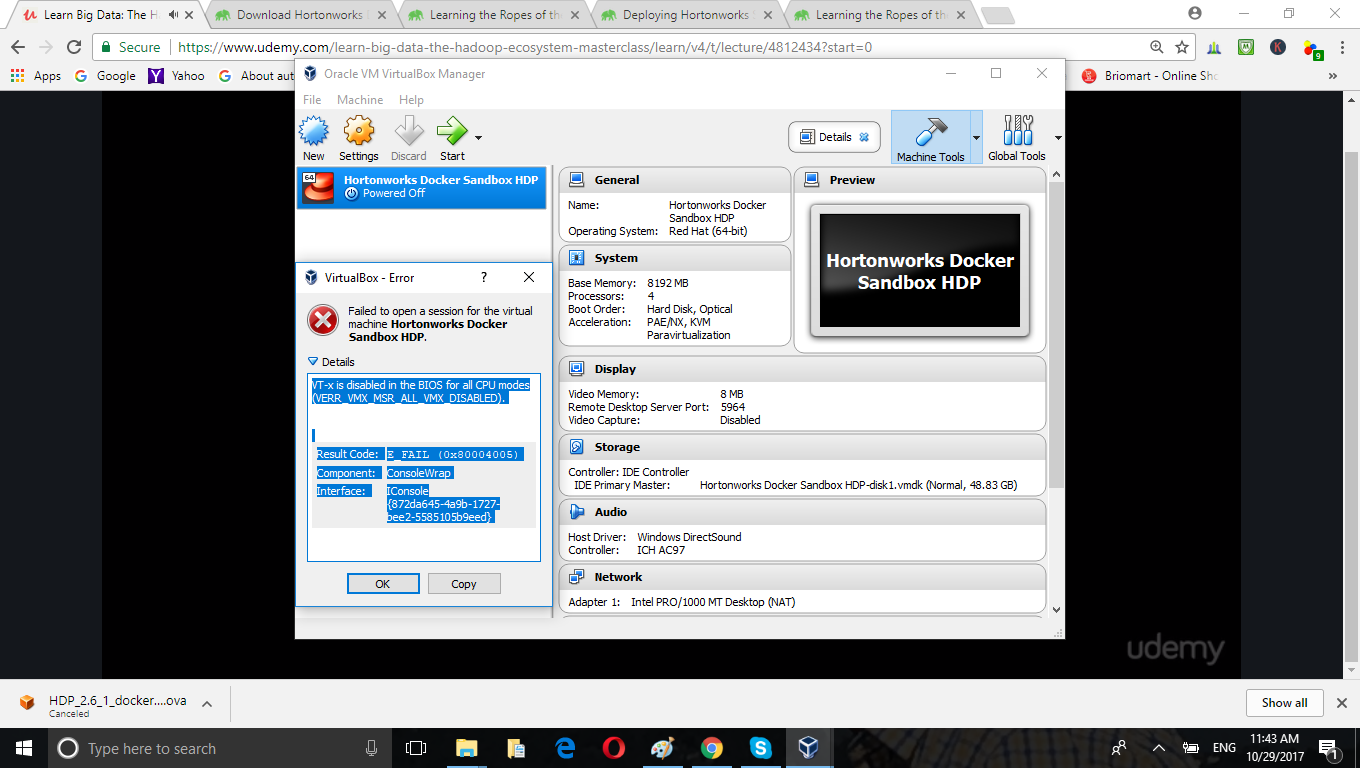This screenshot has width=1360, height=768.
Task: Open the Google bookmark
Action: tap(105, 76)
